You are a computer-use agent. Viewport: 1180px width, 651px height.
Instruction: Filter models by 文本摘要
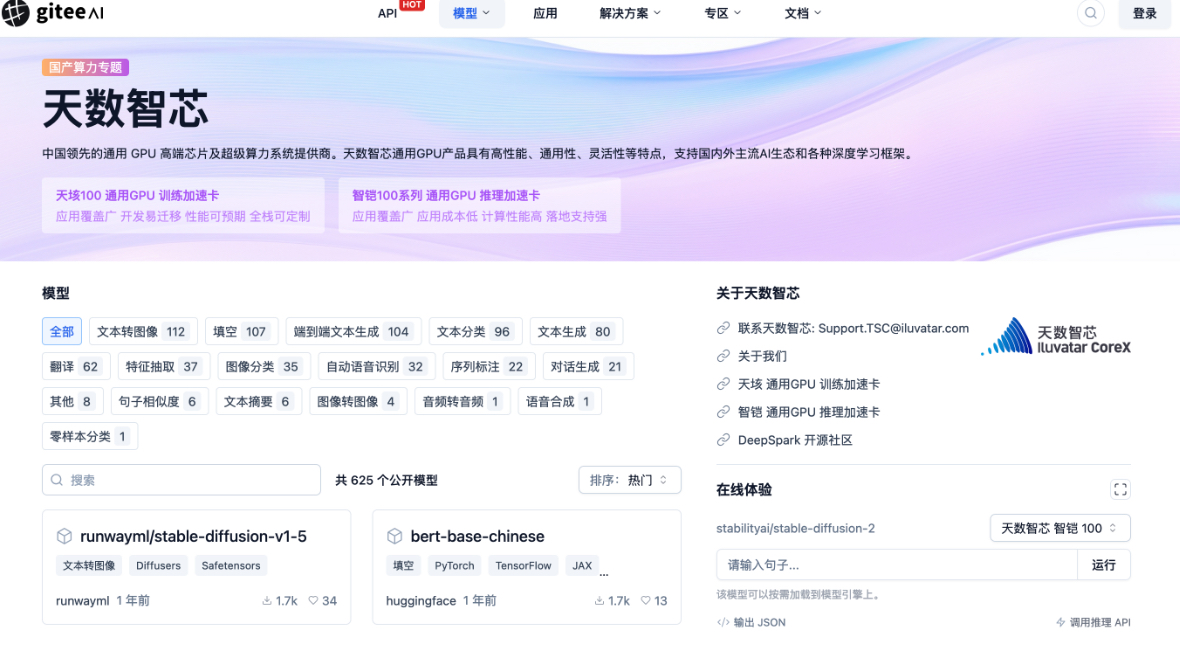point(258,401)
